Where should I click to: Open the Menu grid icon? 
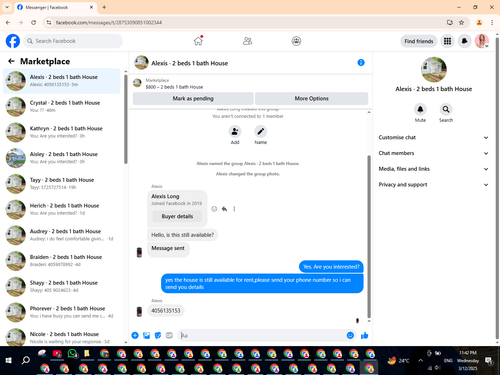point(447,41)
